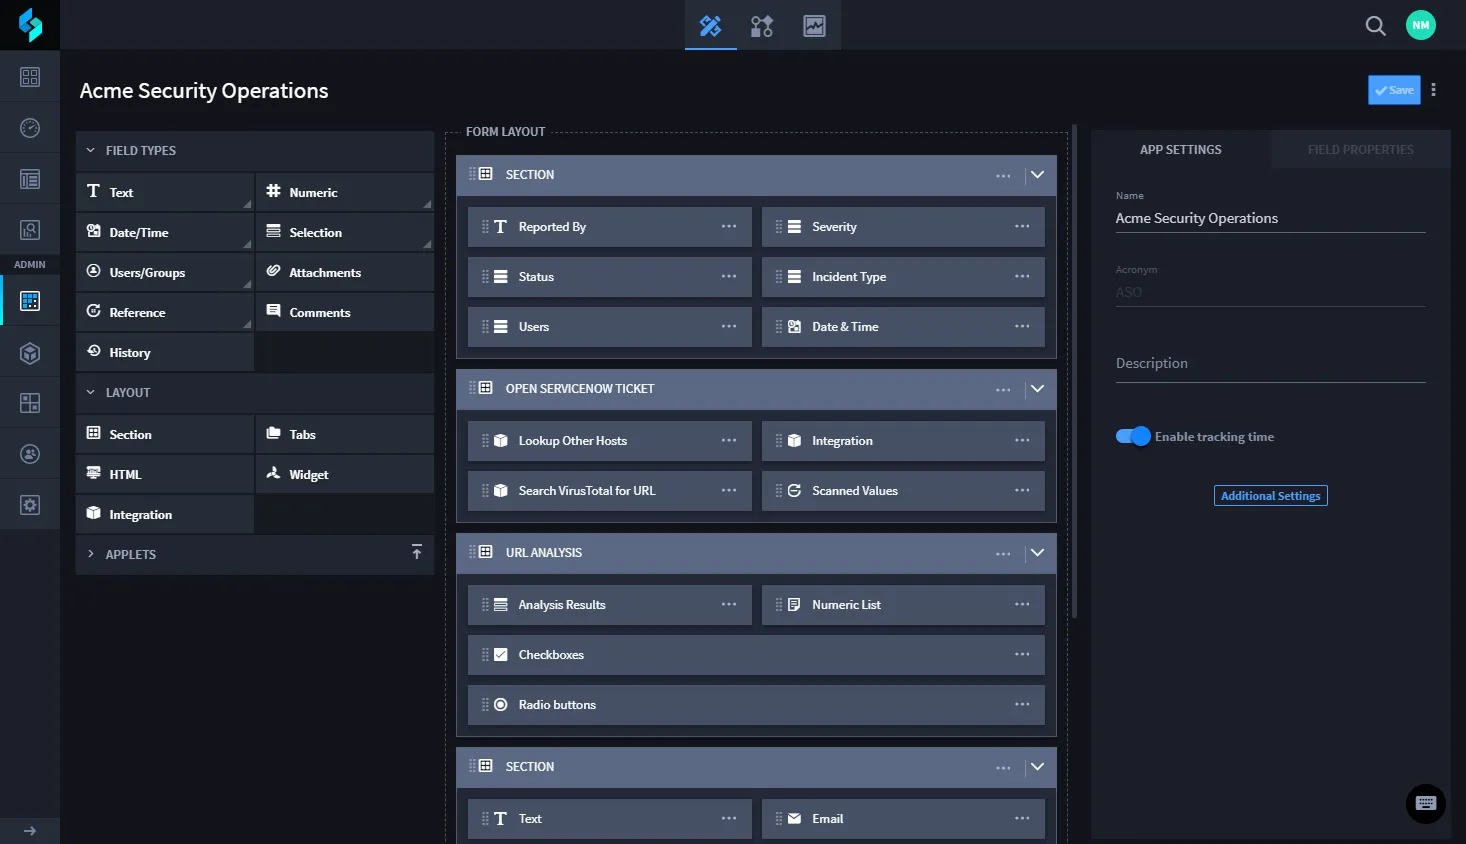The height and width of the screenshot is (844, 1466).
Task: Open the NM user avatar menu
Action: pos(1421,25)
